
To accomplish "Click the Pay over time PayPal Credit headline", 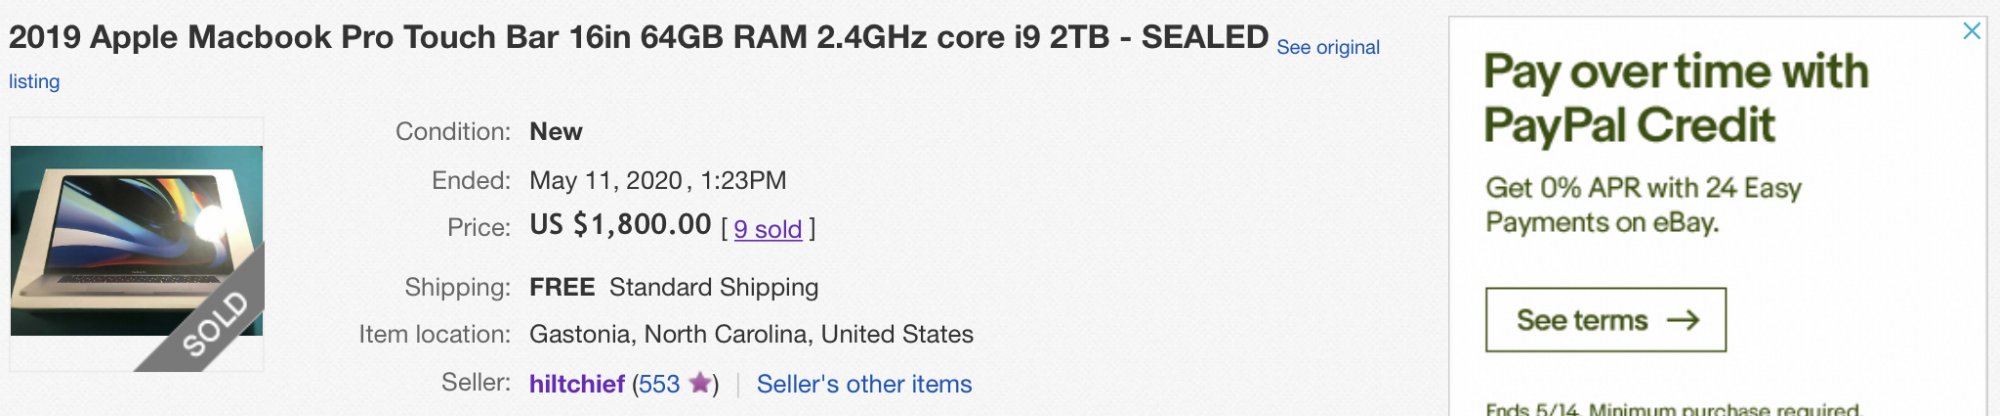I will pos(1675,98).
